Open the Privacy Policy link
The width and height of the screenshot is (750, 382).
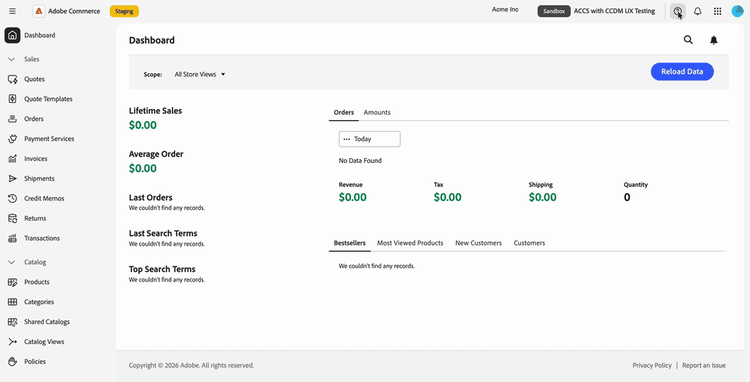coord(652,365)
